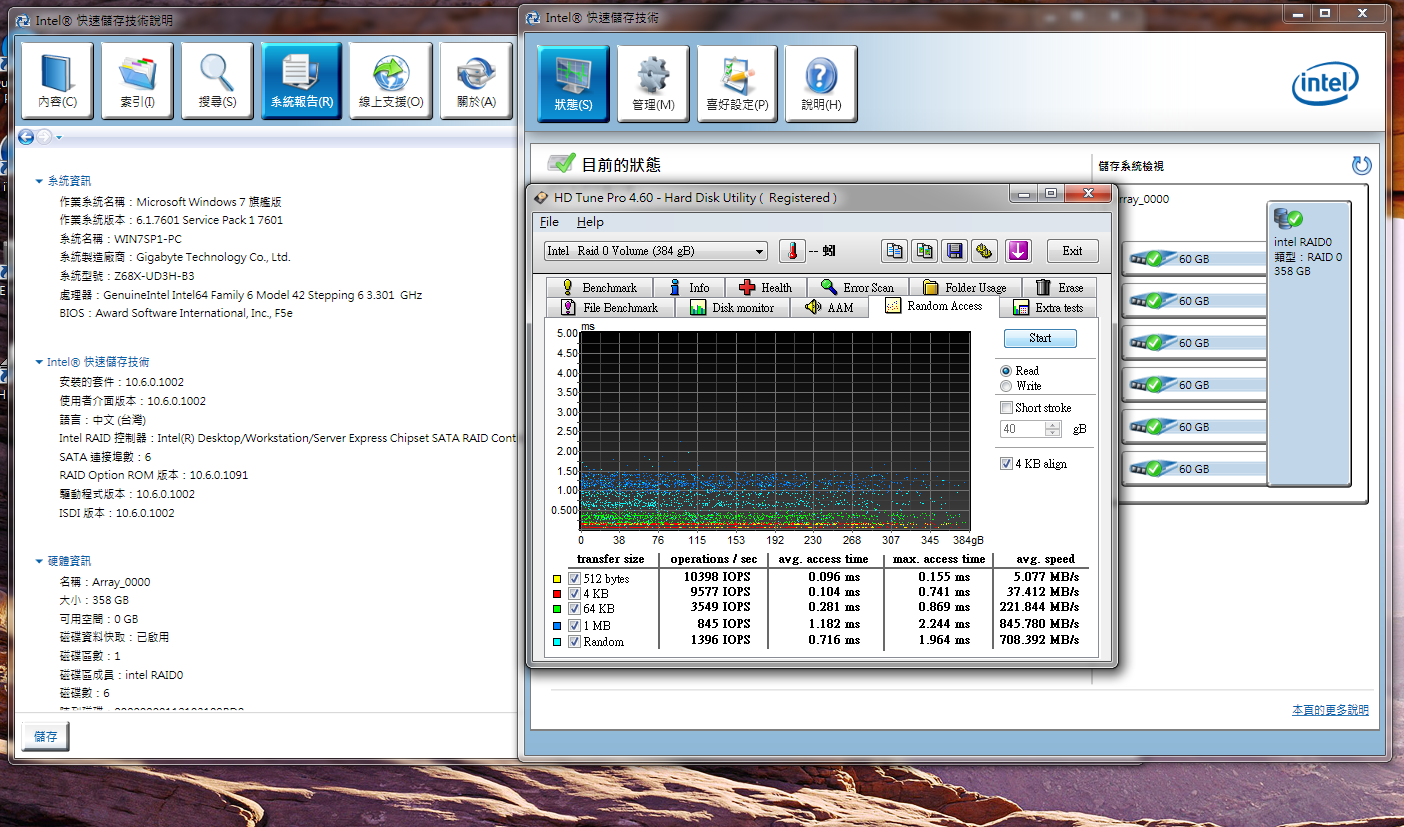Click the 儲存 save button in the help window
The height and width of the screenshot is (827, 1404).
pos(46,737)
